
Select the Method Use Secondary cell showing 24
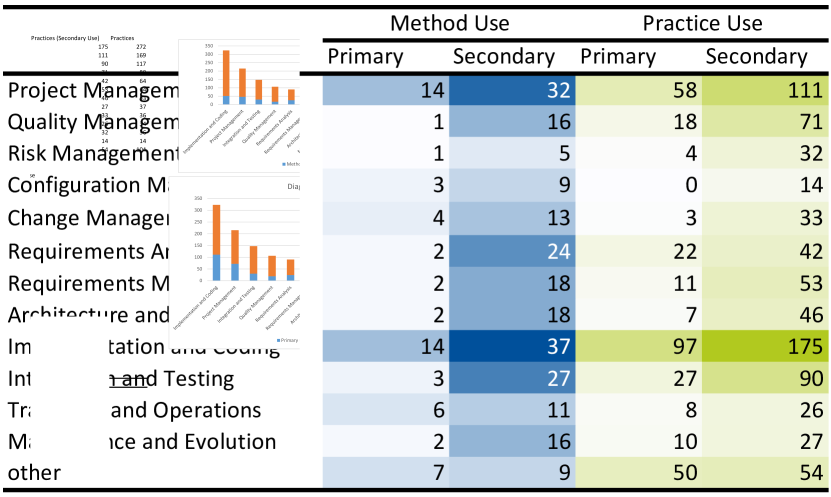click(x=512, y=251)
